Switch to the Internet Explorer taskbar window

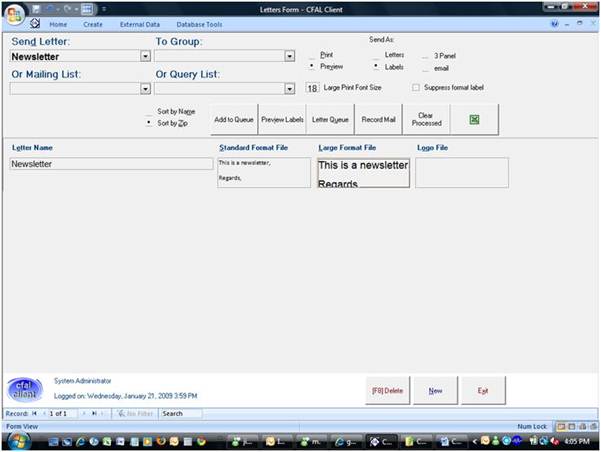coord(345,442)
